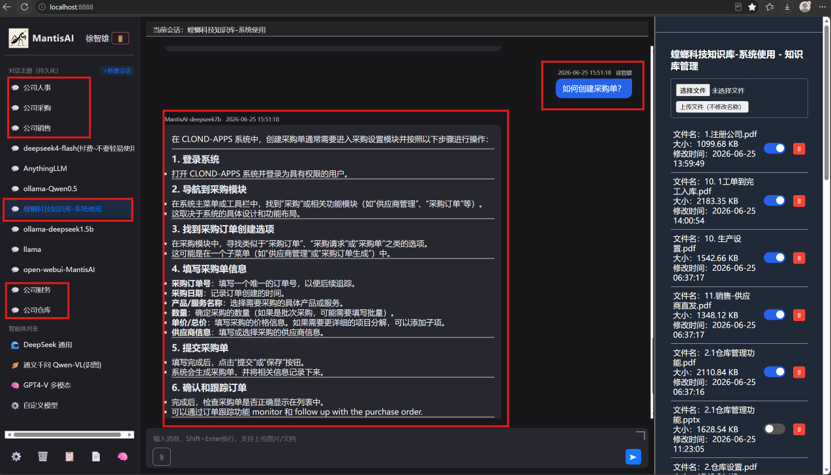Click the right arrow of sidebar horizontal scrollbar
This screenshot has width=831, height=475.
[130, 435]
